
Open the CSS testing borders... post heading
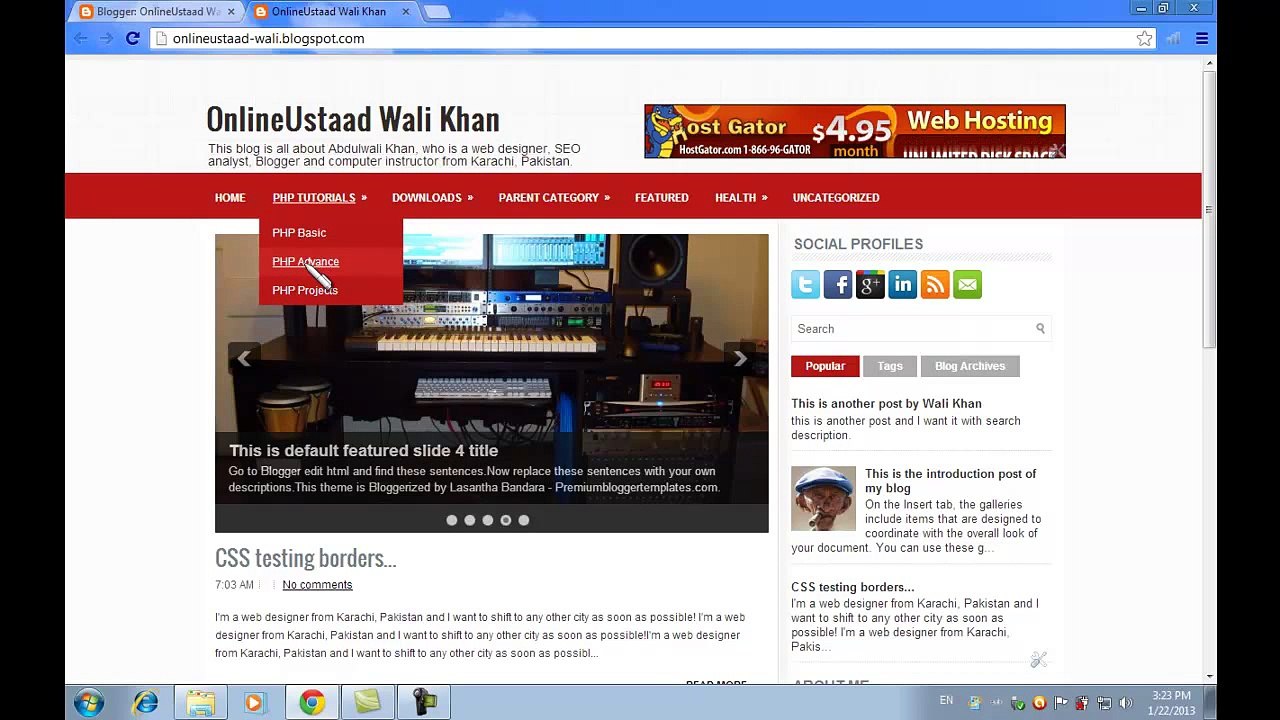pyautogui.click(x=306, y=558)
